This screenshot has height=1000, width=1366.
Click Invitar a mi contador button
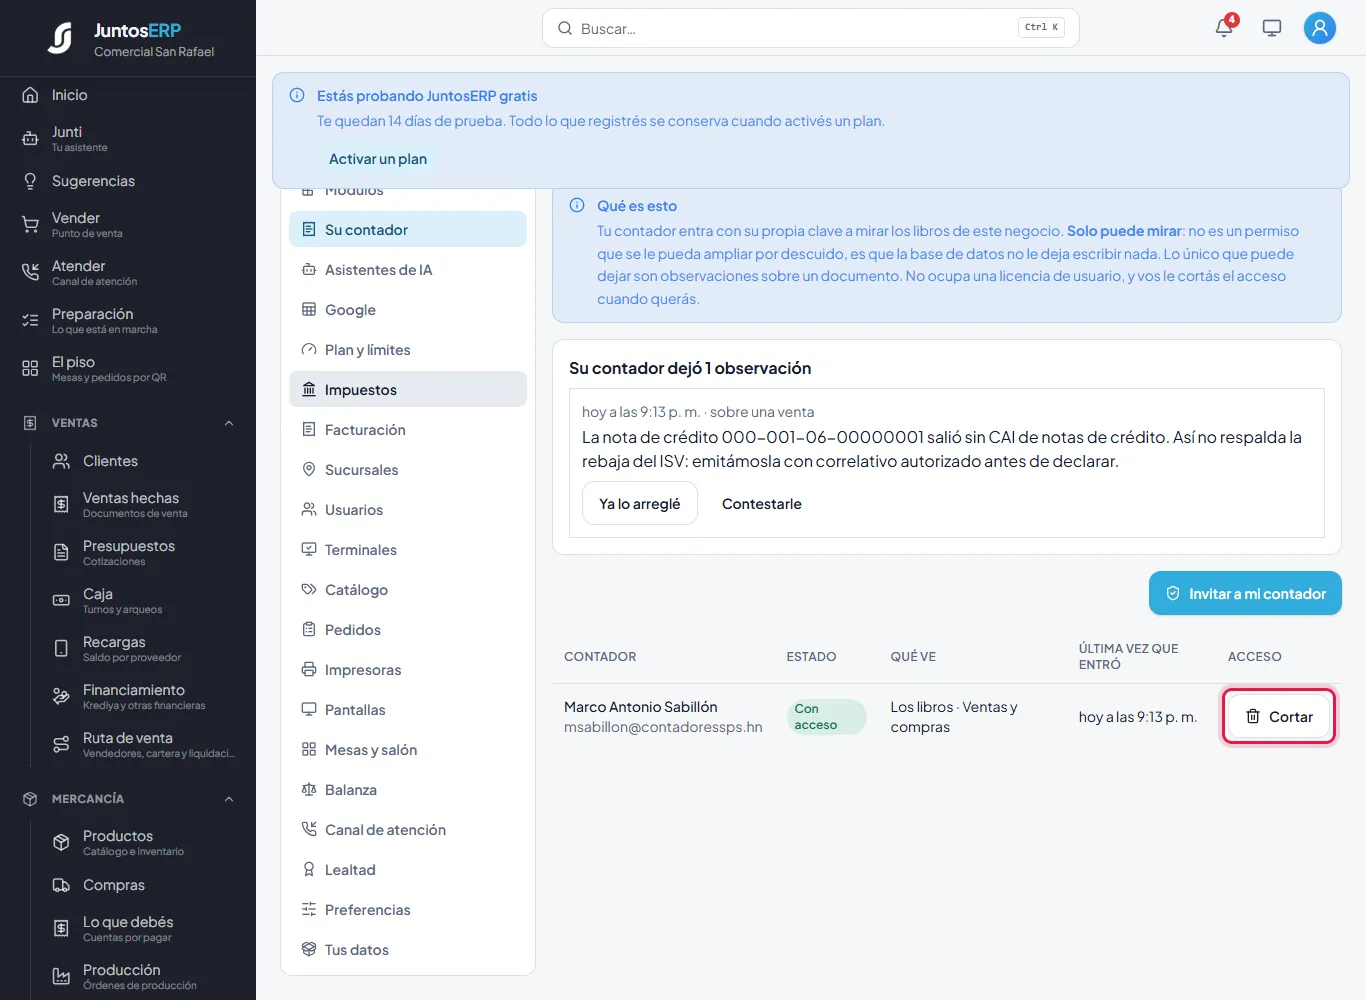[x=1245, y=593]
